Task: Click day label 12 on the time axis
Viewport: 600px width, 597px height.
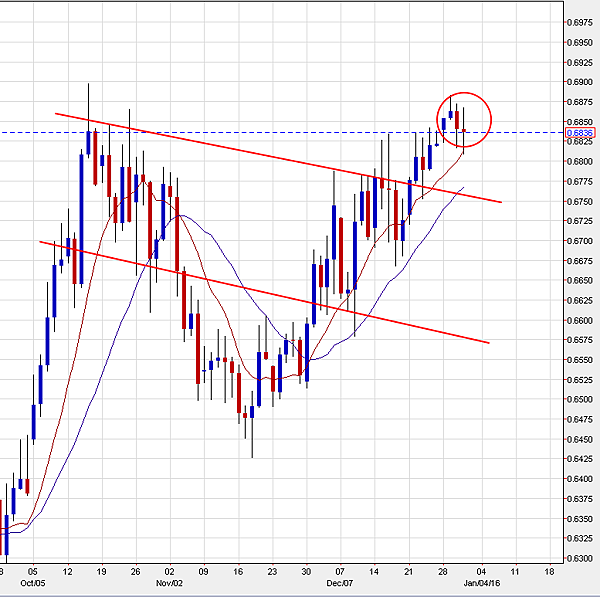Action: click(67, 572)
